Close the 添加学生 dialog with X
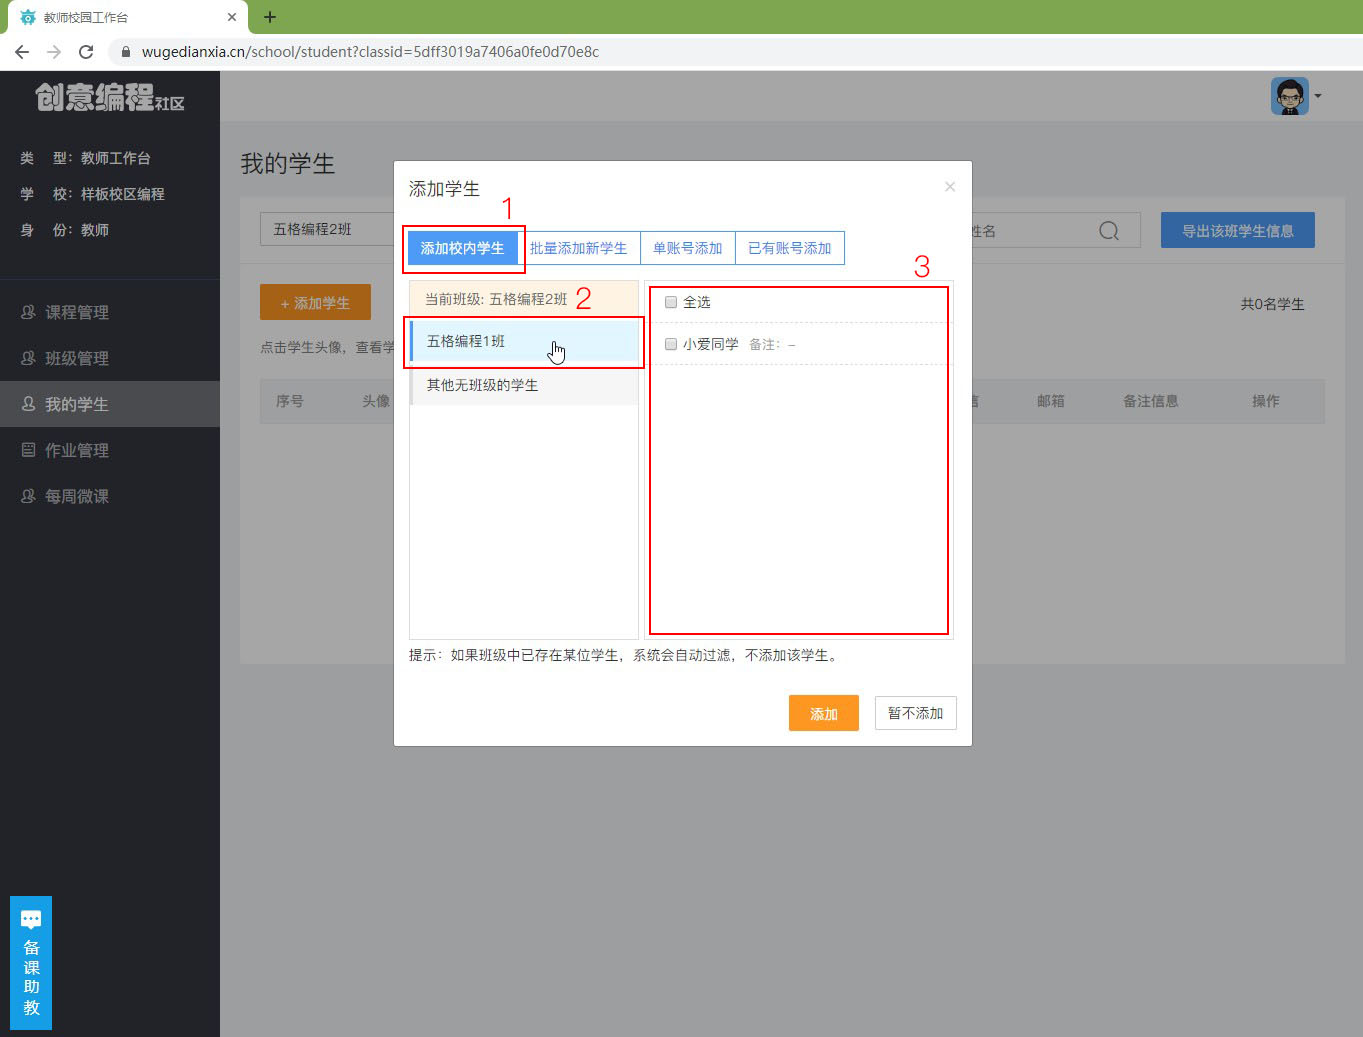Image resolution: width=1363 pixels, height=1037 pixels. 950,187
